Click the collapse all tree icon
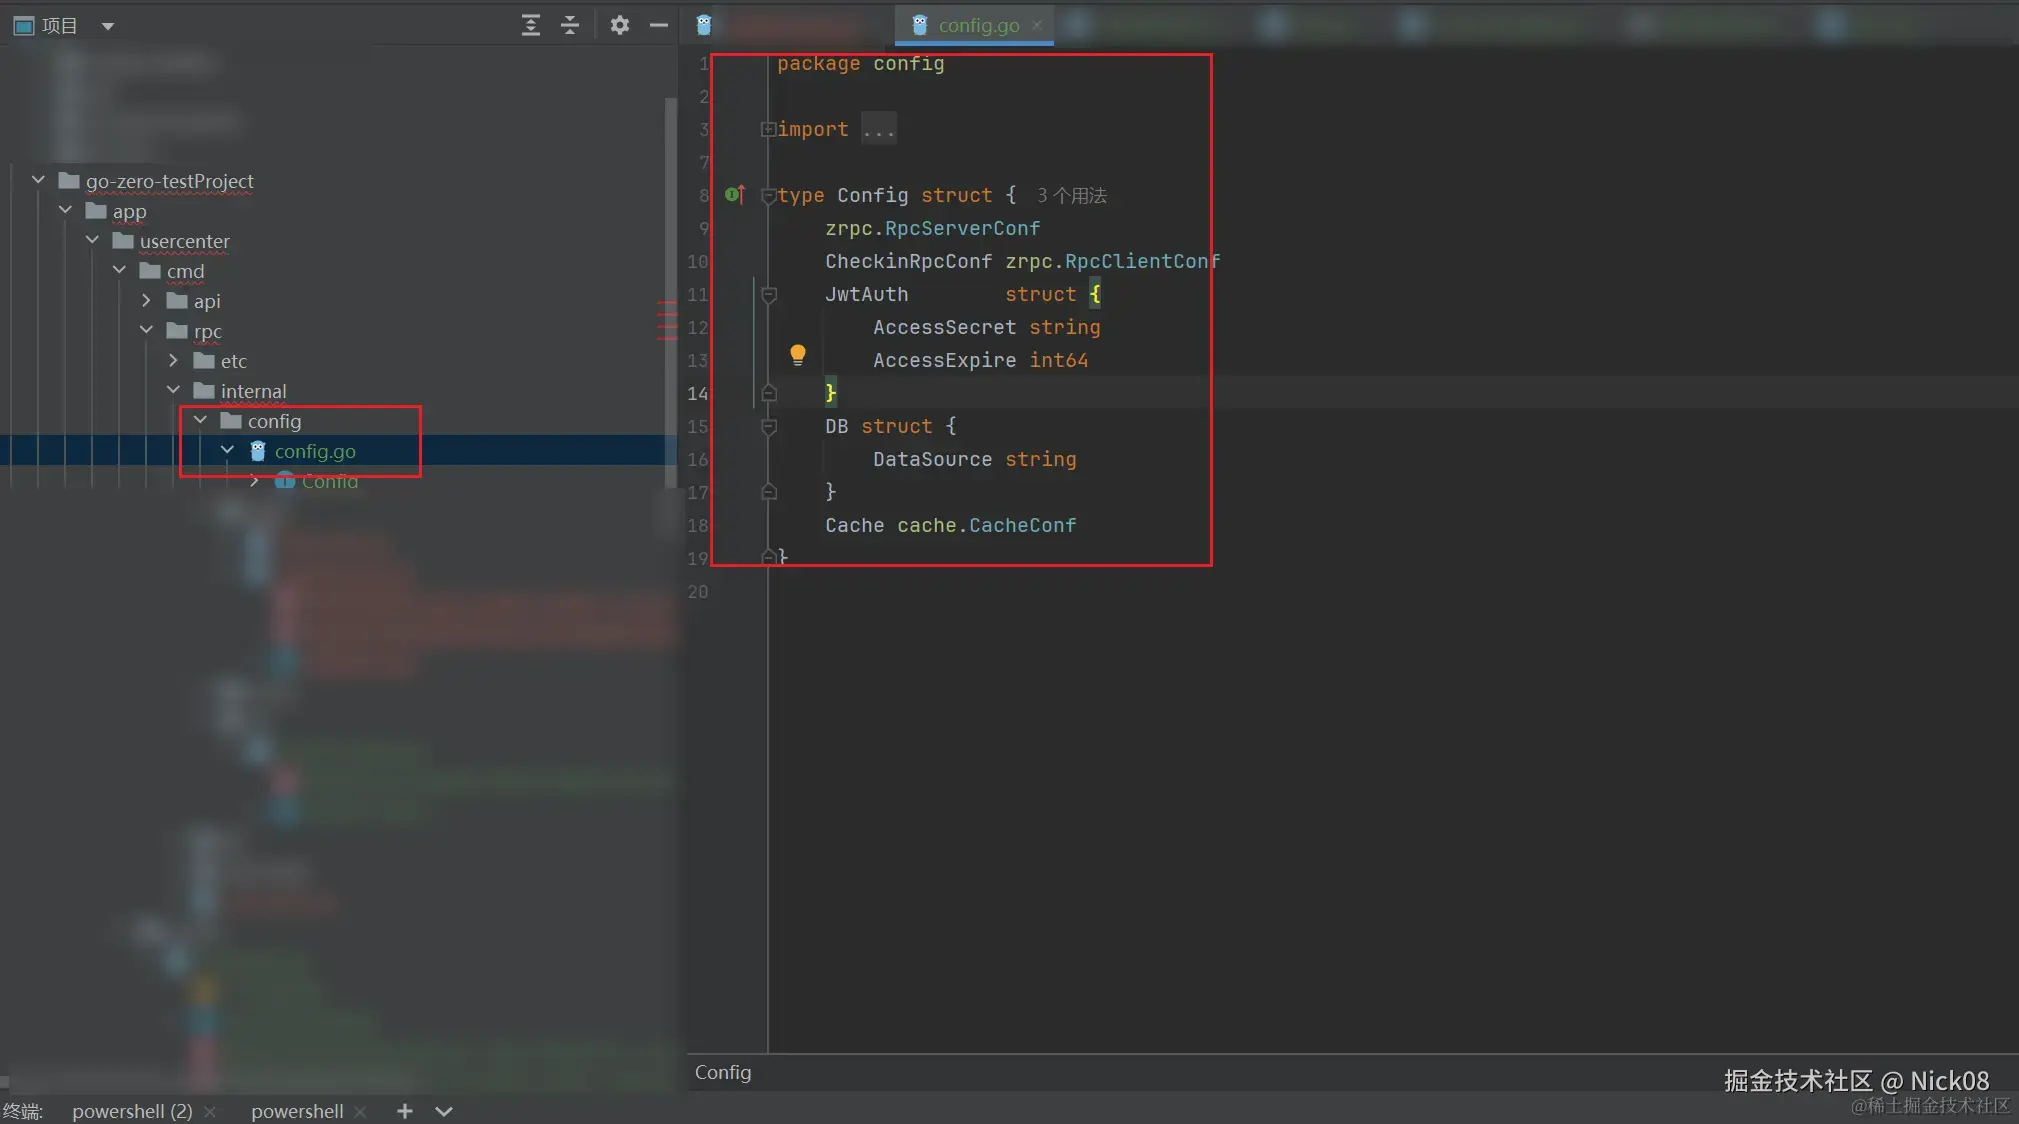 click(x=570, y=25)
